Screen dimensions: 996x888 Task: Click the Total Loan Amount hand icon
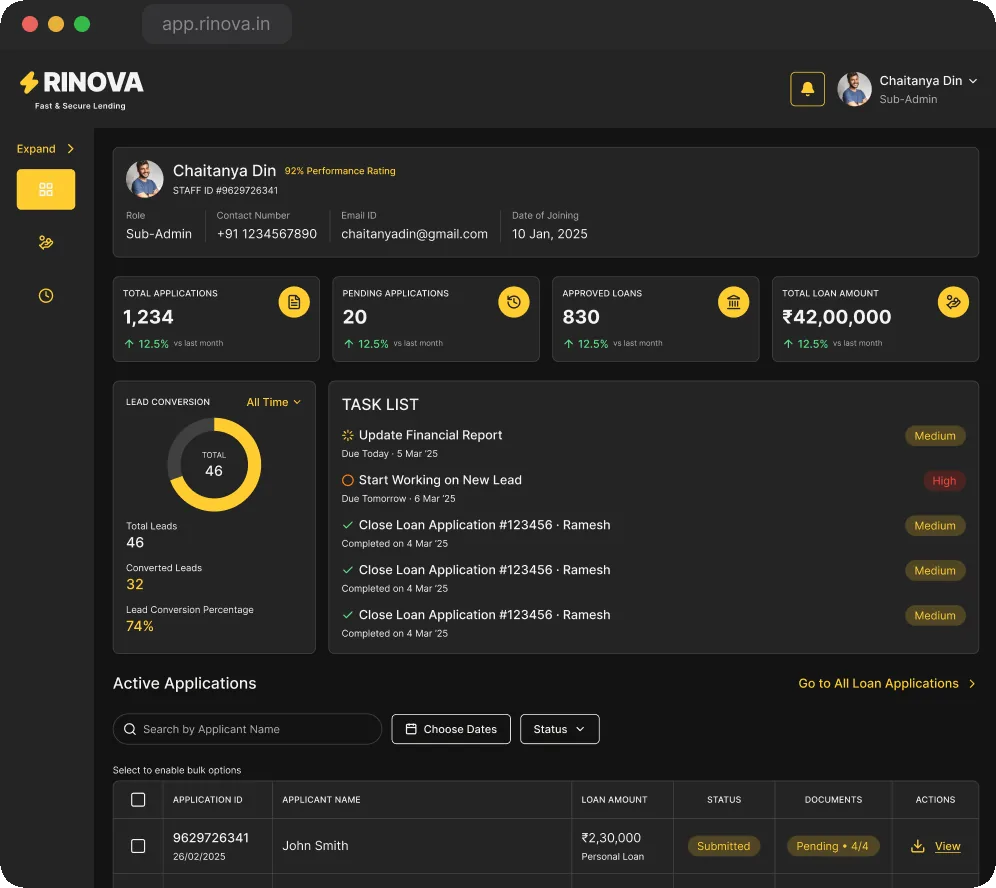click(x=953, y=302)
